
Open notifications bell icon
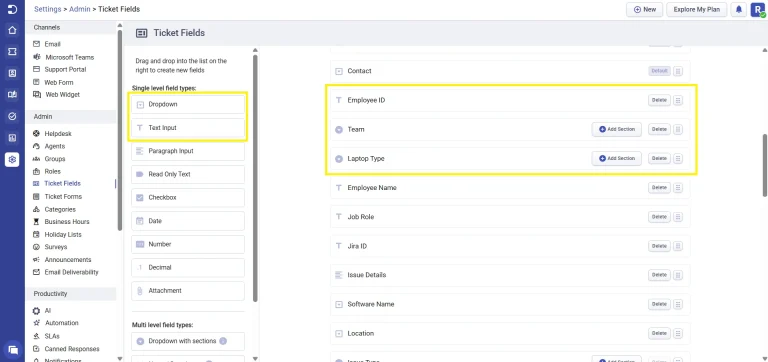pyautogui.click(x=739, y=9)
